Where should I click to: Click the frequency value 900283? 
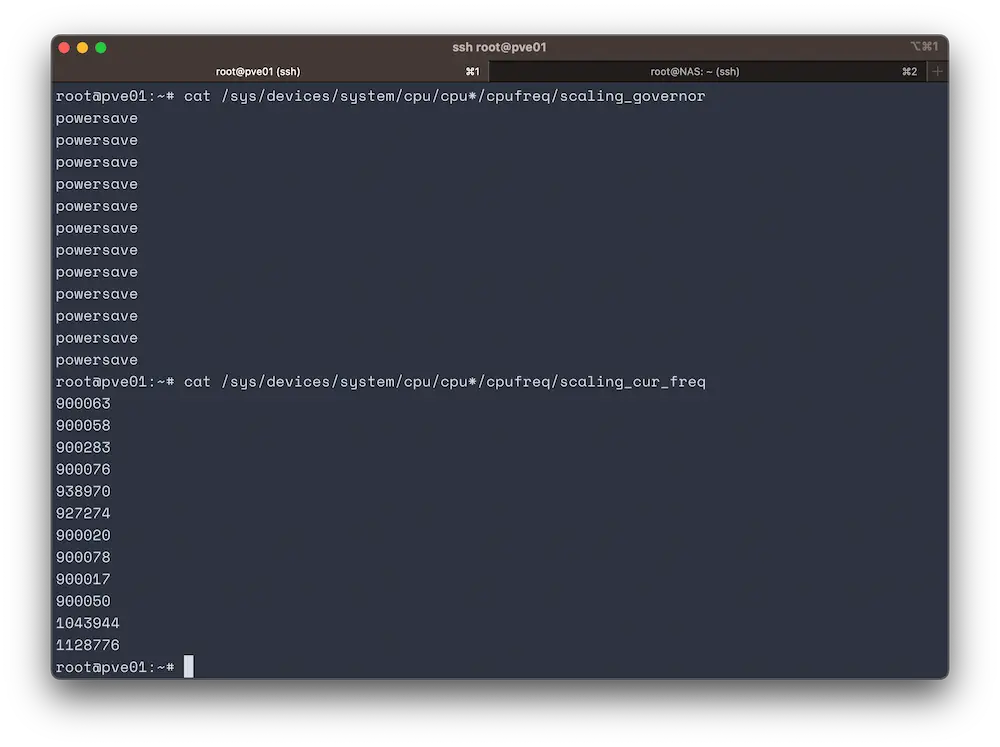[83, 447]
